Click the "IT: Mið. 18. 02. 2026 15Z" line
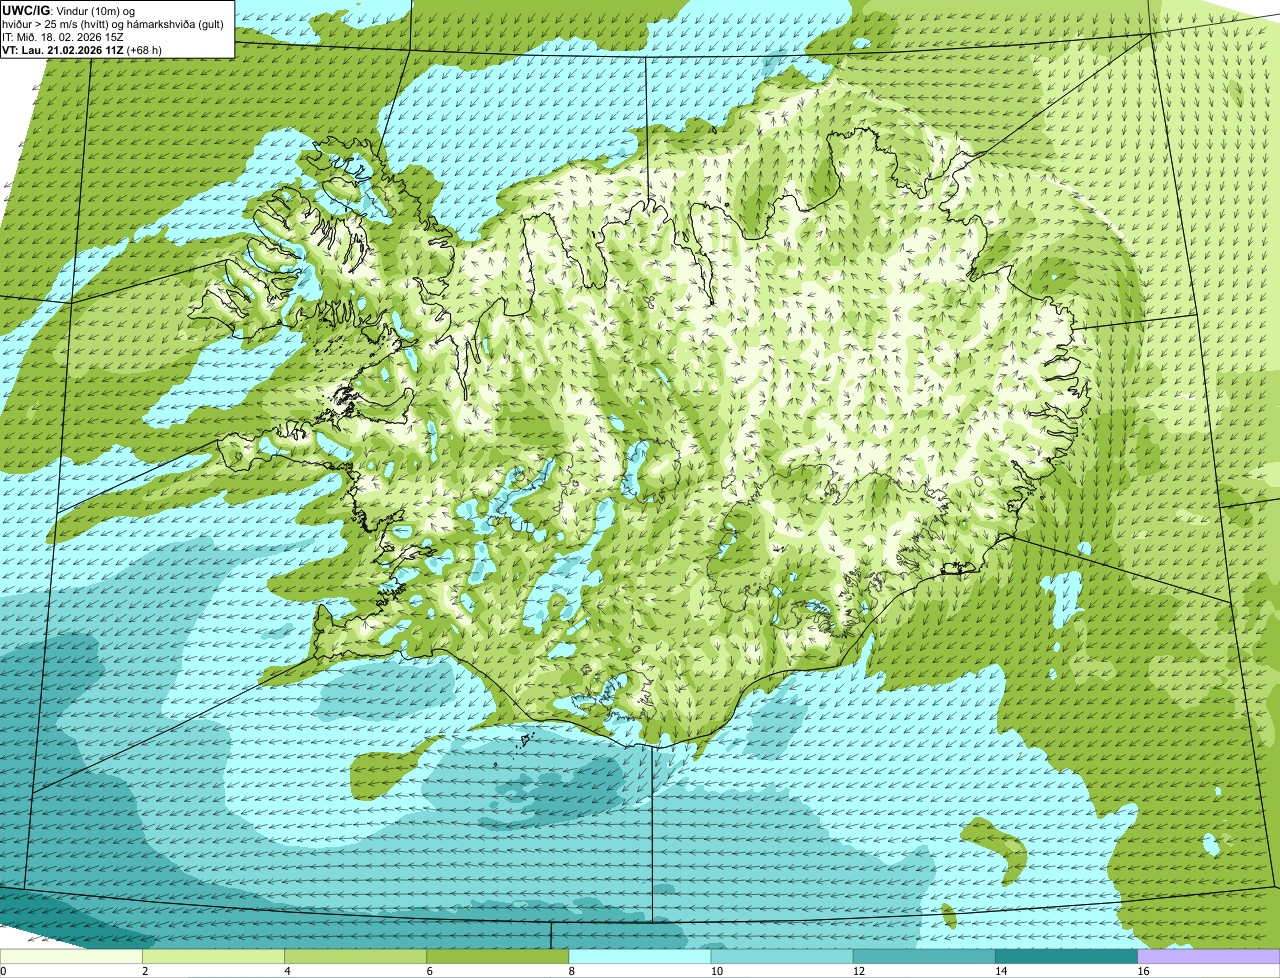The height and width of the screenshot is (978, 1280). (x=62, y=37)
